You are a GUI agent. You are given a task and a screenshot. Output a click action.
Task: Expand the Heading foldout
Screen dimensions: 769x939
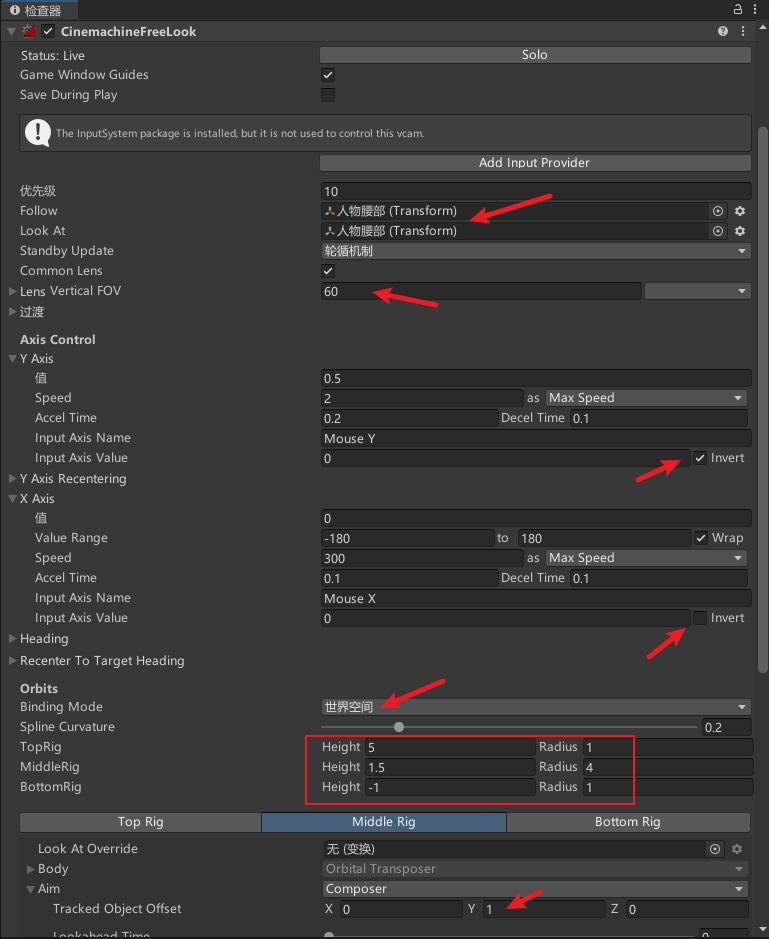13,638
